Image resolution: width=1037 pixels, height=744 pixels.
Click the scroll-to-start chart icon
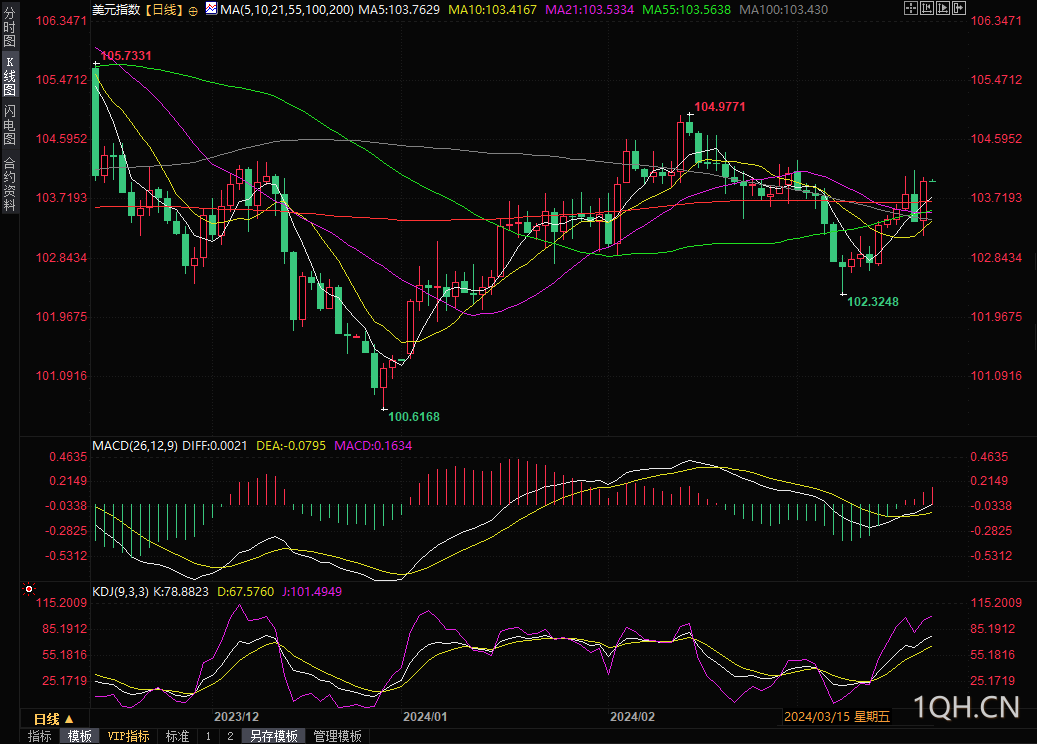click(x=927, y=8)
